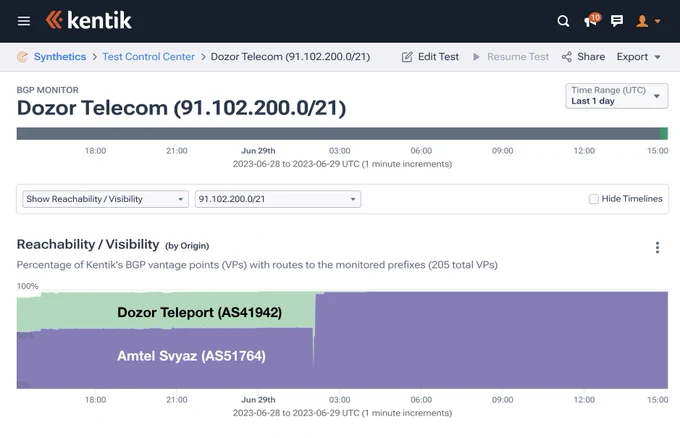Open the search magnifier icon
The image size is (680, 438).
coord(563,21)
